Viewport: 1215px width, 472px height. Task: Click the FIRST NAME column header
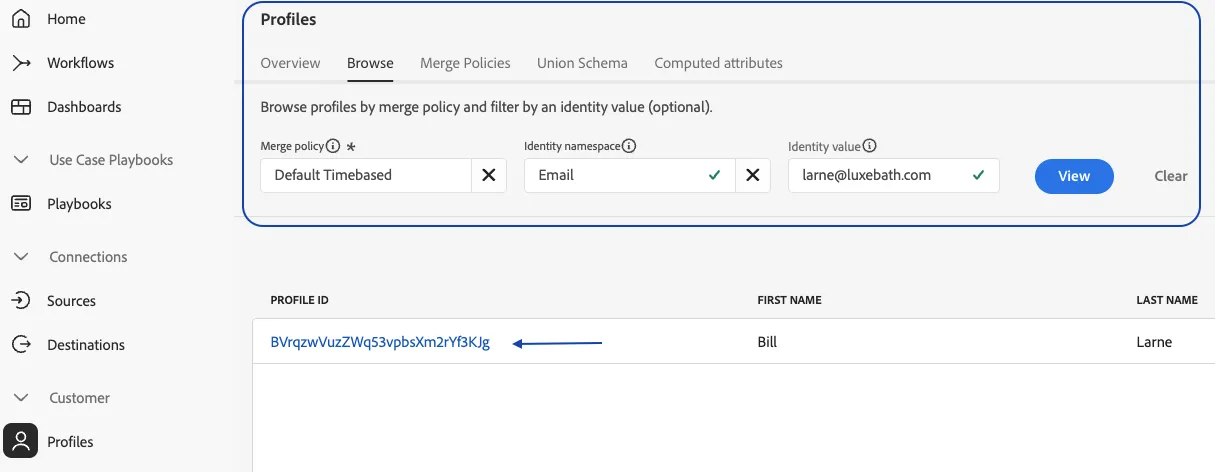790,300
